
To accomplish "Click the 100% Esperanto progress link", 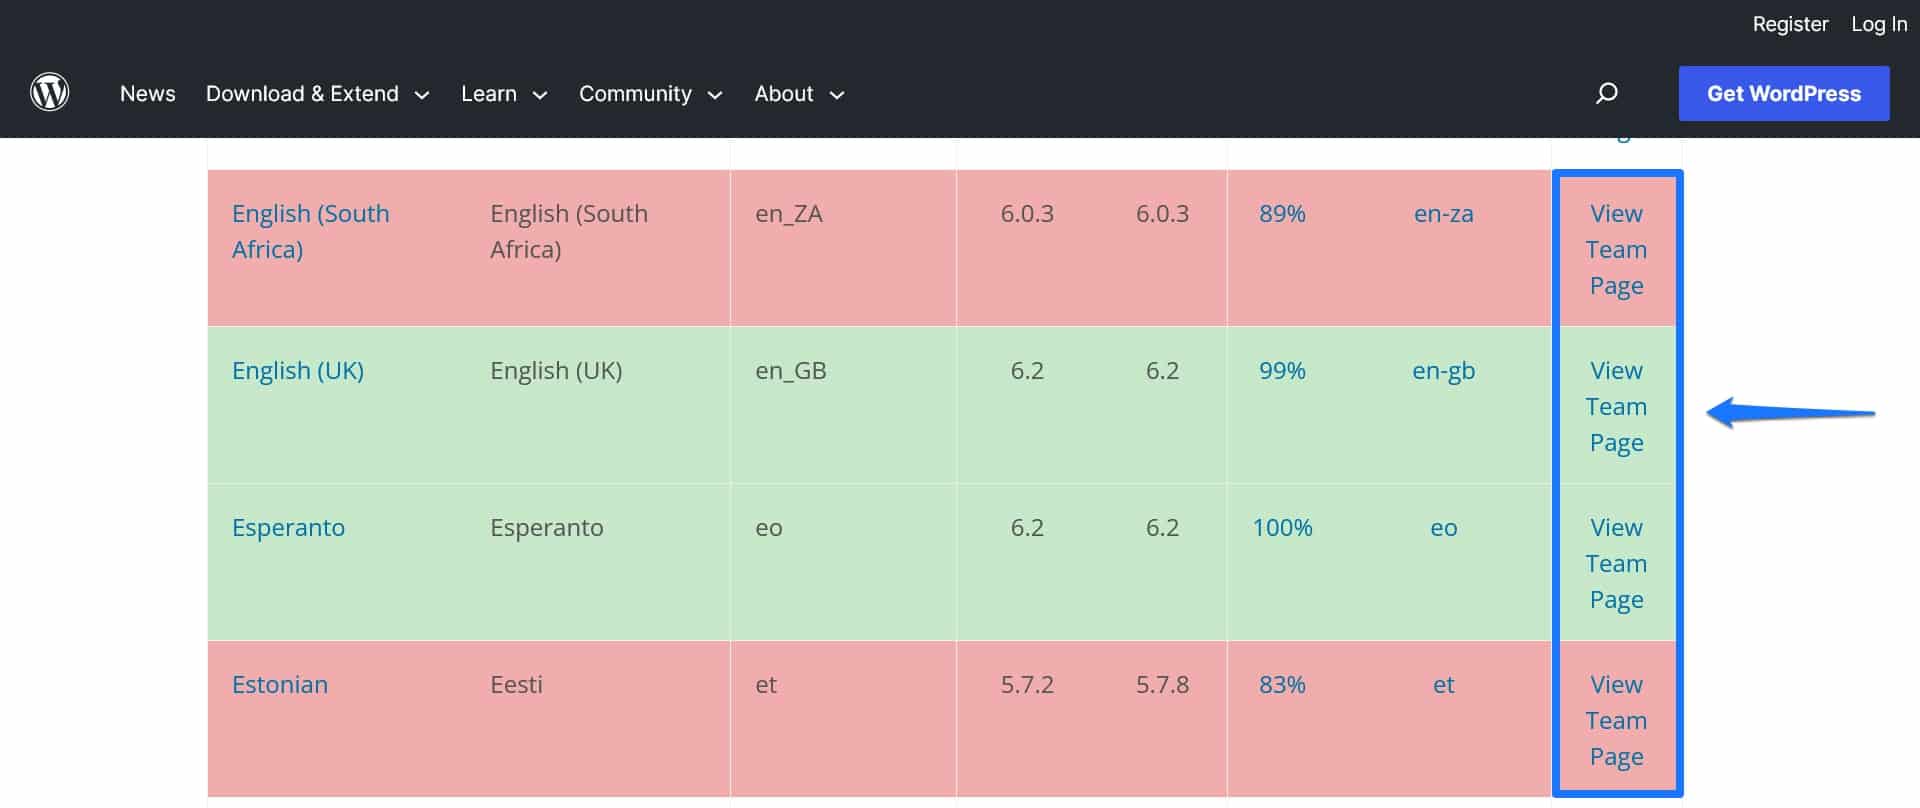I will 1282,528.
